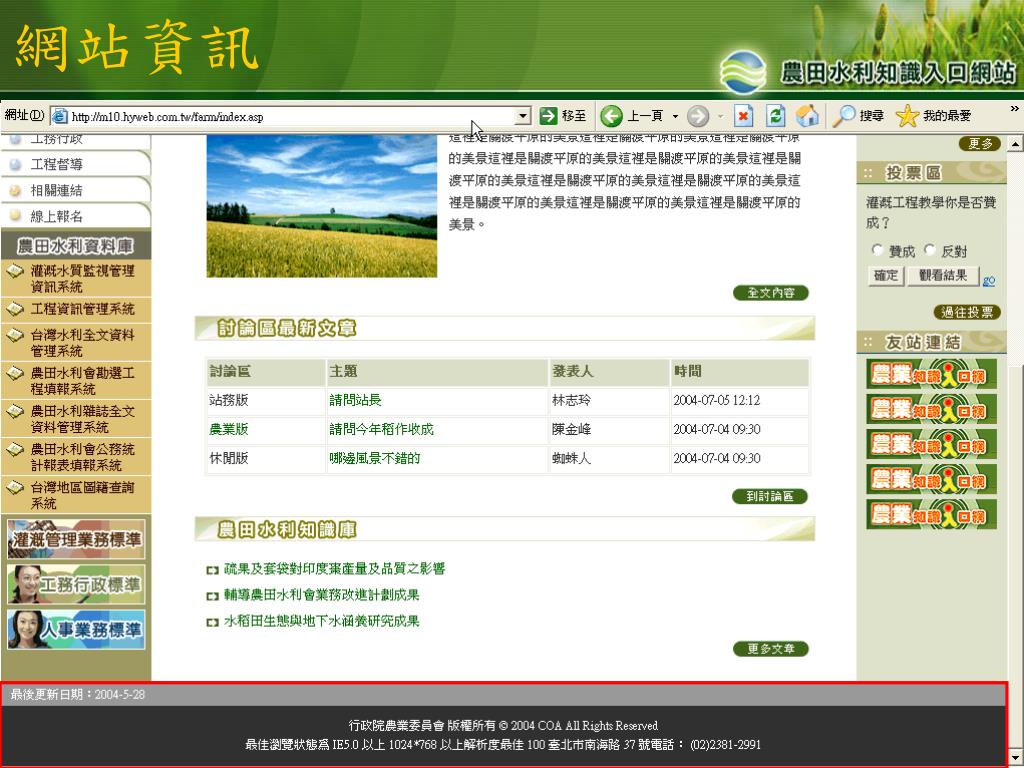This screenshot has width=1024, height=768.
Task: Click the 灌溉管理業務標準 banner
Action: pos(76,539)
